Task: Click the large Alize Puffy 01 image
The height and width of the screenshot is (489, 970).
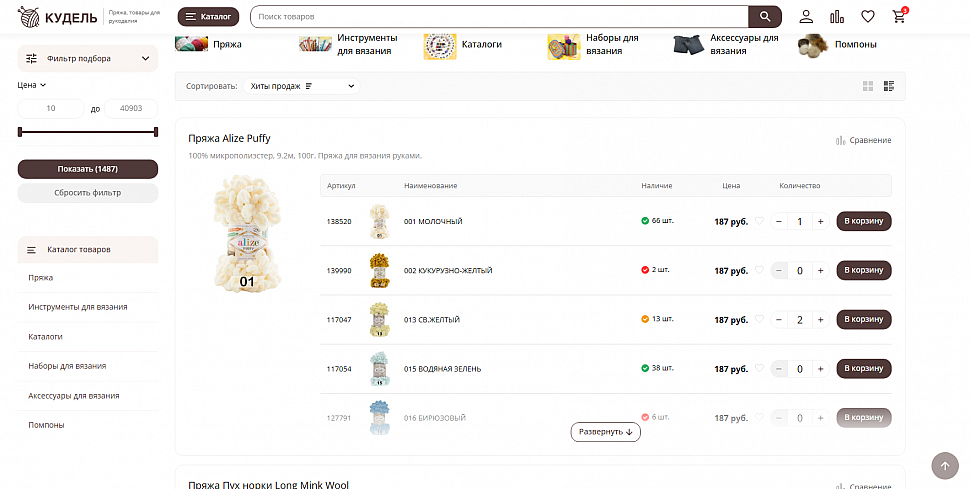Action: 247,233
